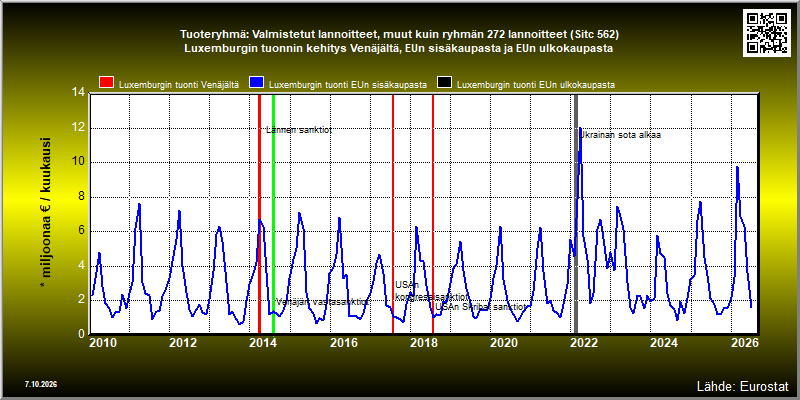800x400 pixels.
Task: Click the 'Luxemburgin tuonti EUn ulkokaupasta' legend label
Action: [536, 85]
